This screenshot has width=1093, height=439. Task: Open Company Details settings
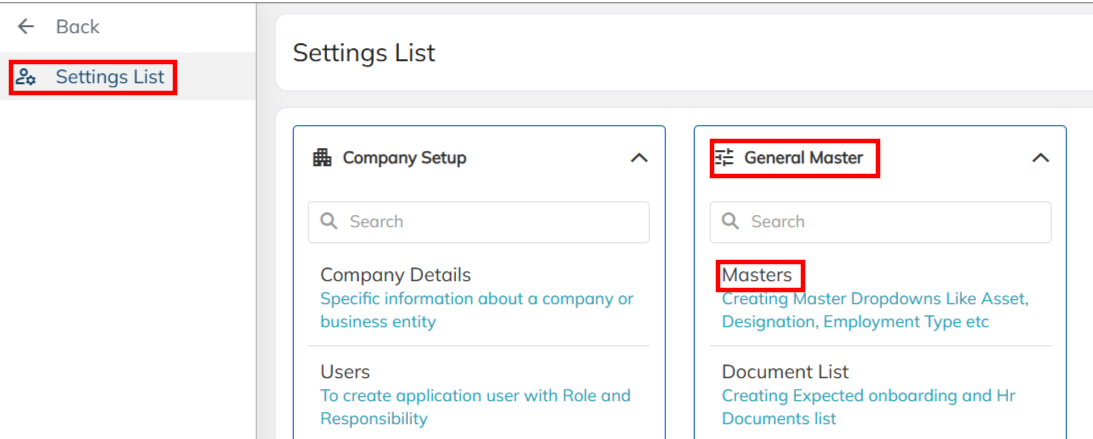395,275
